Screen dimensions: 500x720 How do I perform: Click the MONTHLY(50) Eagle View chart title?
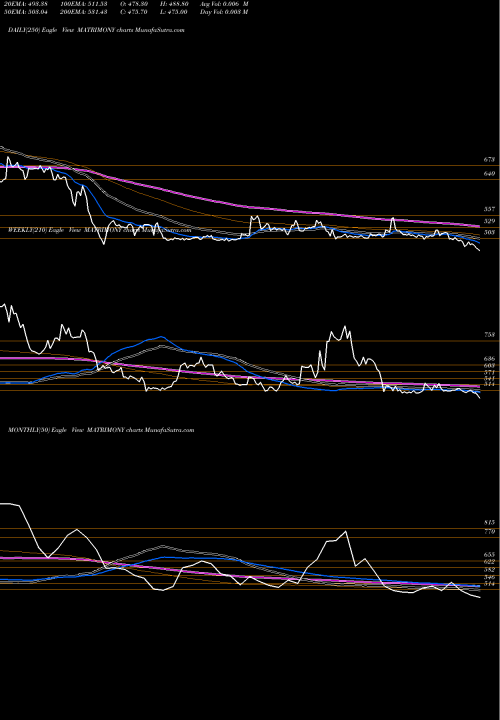101,430
